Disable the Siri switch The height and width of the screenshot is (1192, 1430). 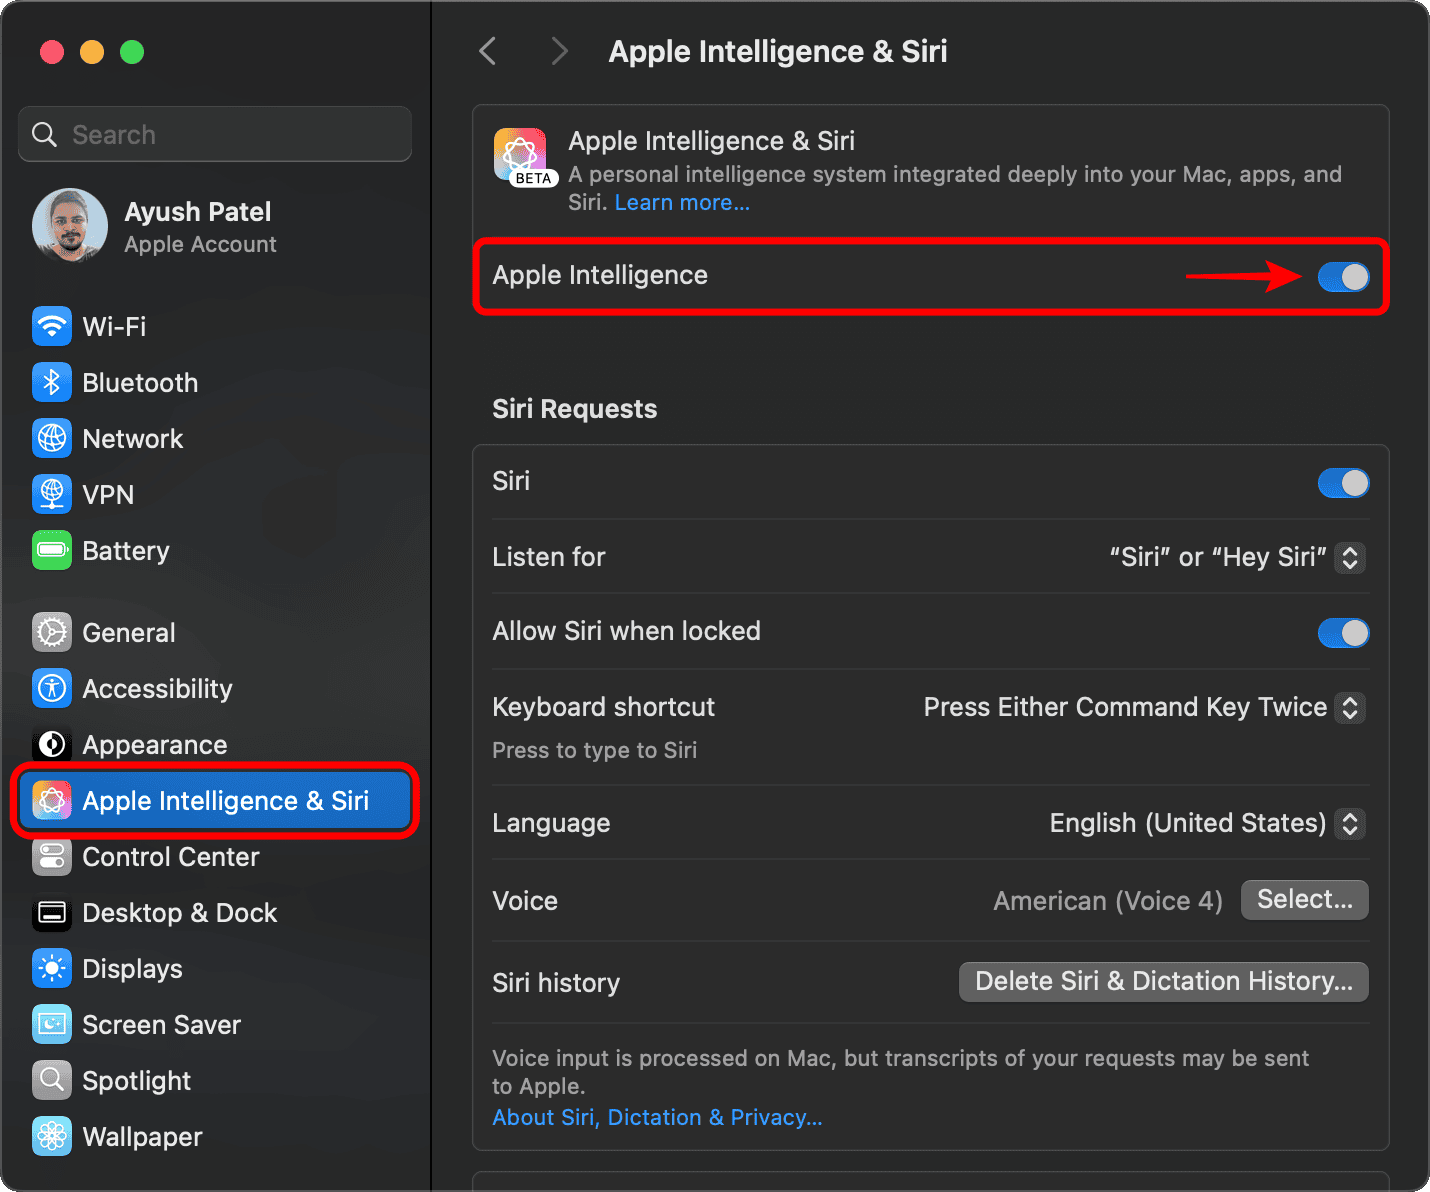(1342, 483)
